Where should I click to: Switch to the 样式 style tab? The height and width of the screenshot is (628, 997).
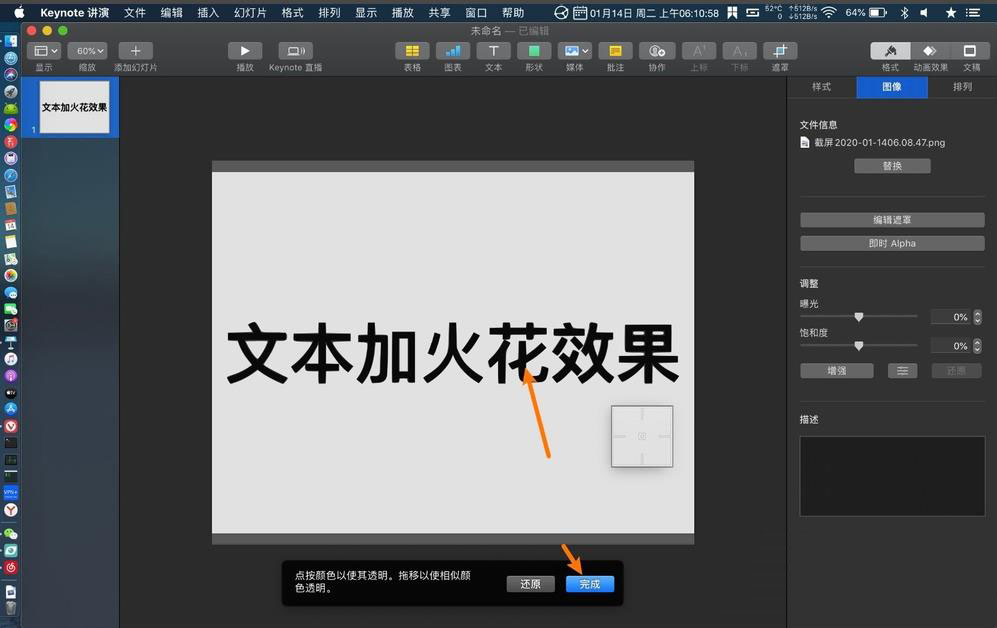(822, 87)
